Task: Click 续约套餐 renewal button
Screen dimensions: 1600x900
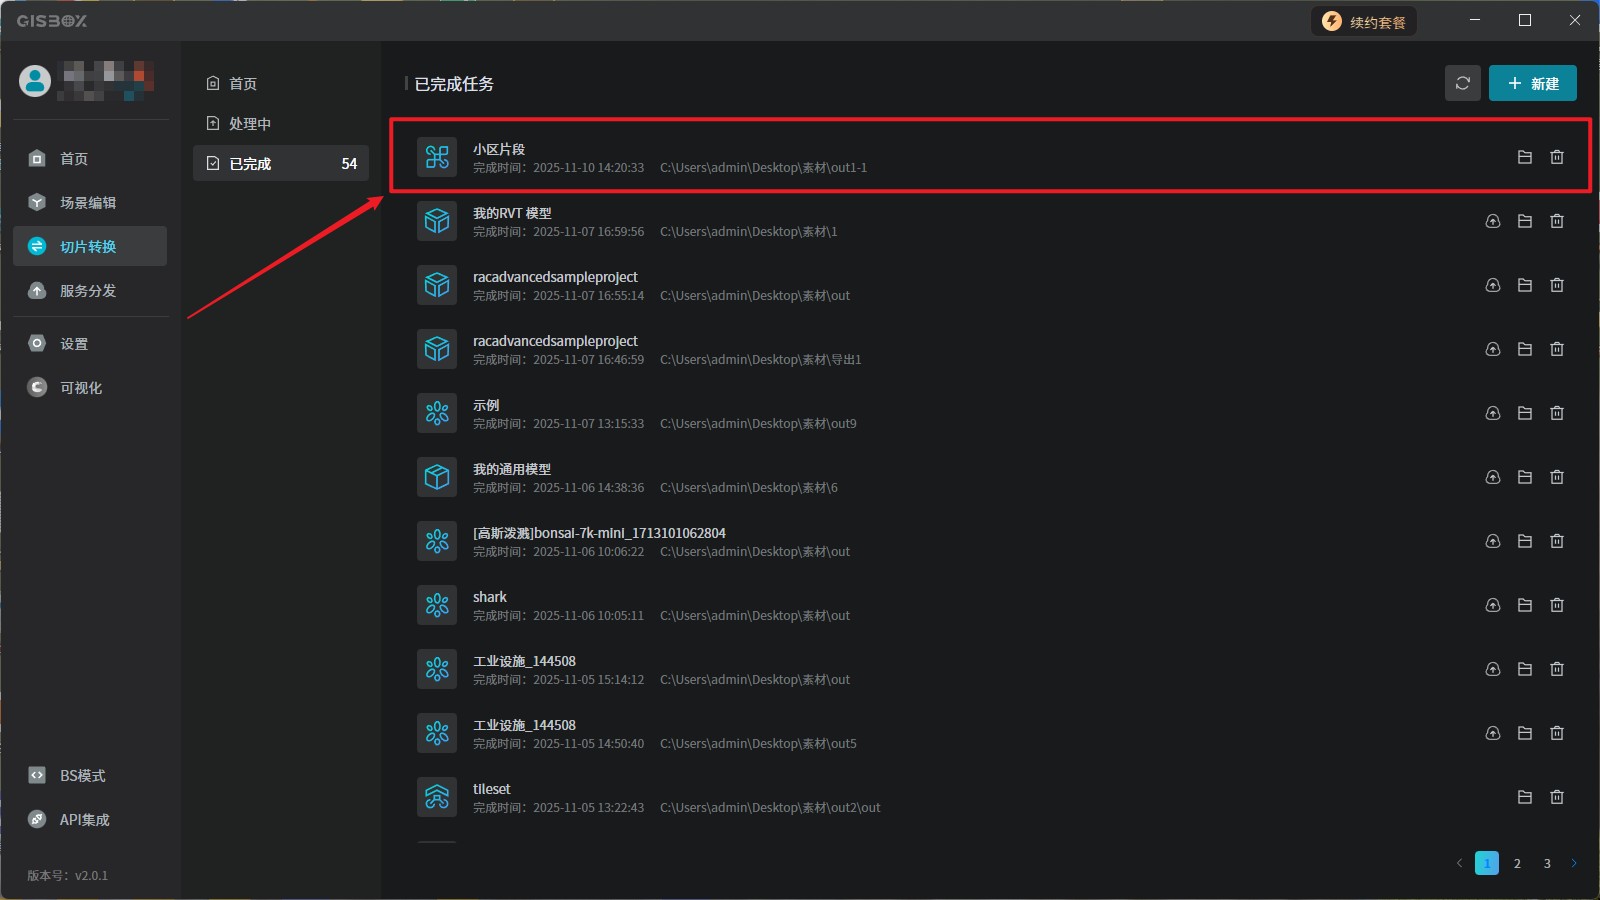Action: [x=1364, y=22]
